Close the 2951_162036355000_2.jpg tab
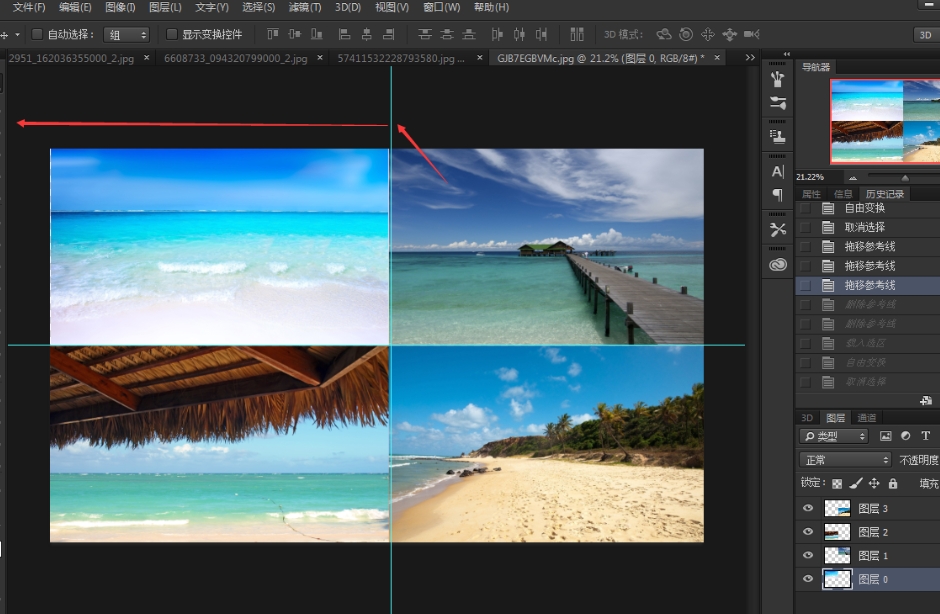The height and width of the screenshot is (614, 940). (146, 58)
